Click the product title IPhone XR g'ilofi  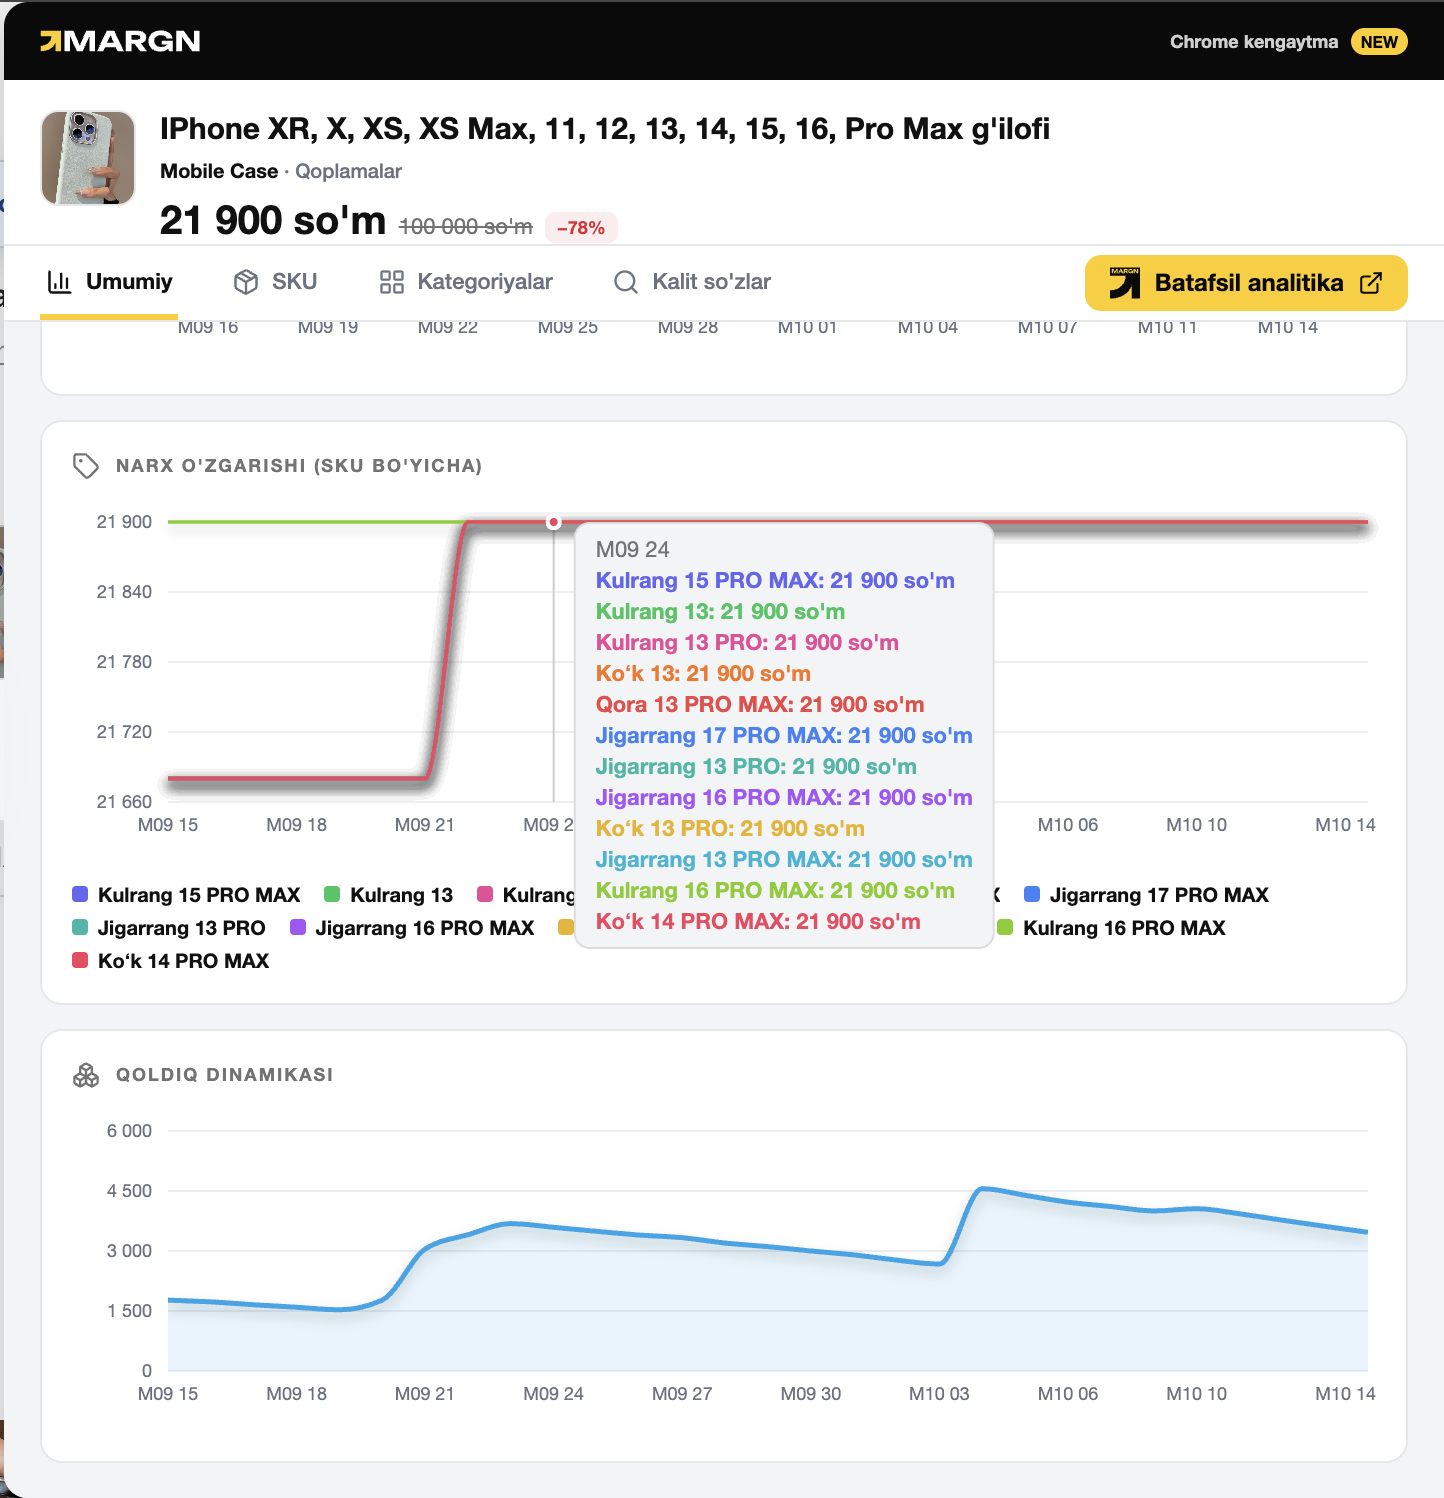pos(605,129)
